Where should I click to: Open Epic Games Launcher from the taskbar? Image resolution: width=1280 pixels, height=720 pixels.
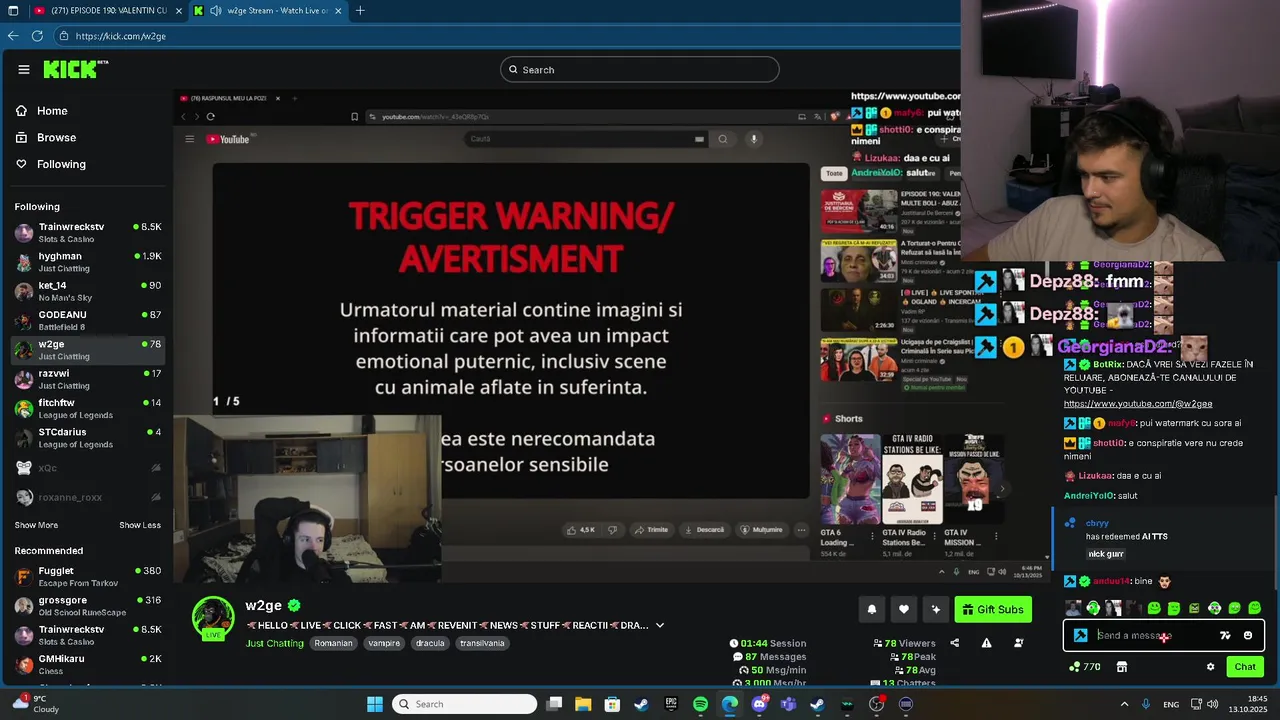[671, 704]
